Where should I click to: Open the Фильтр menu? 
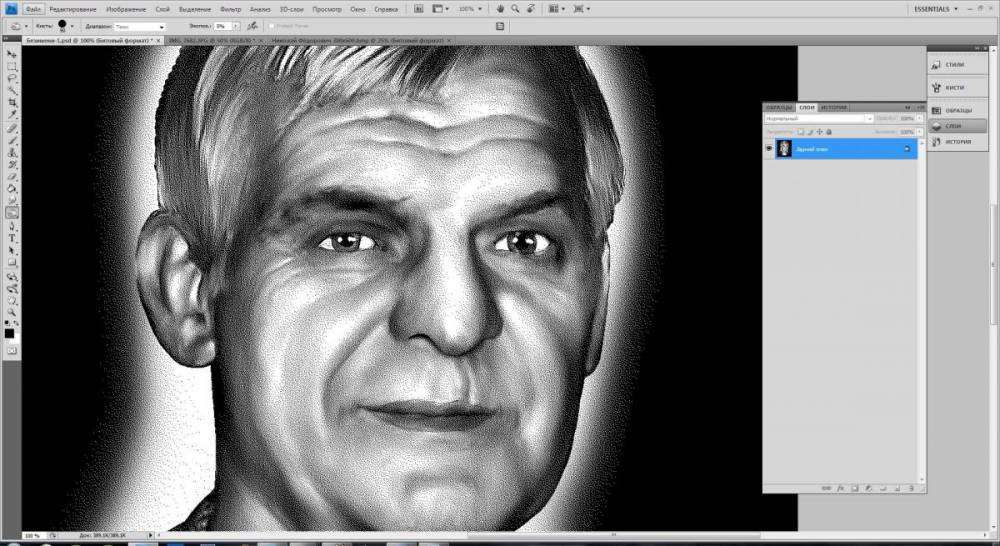point(230,9)
